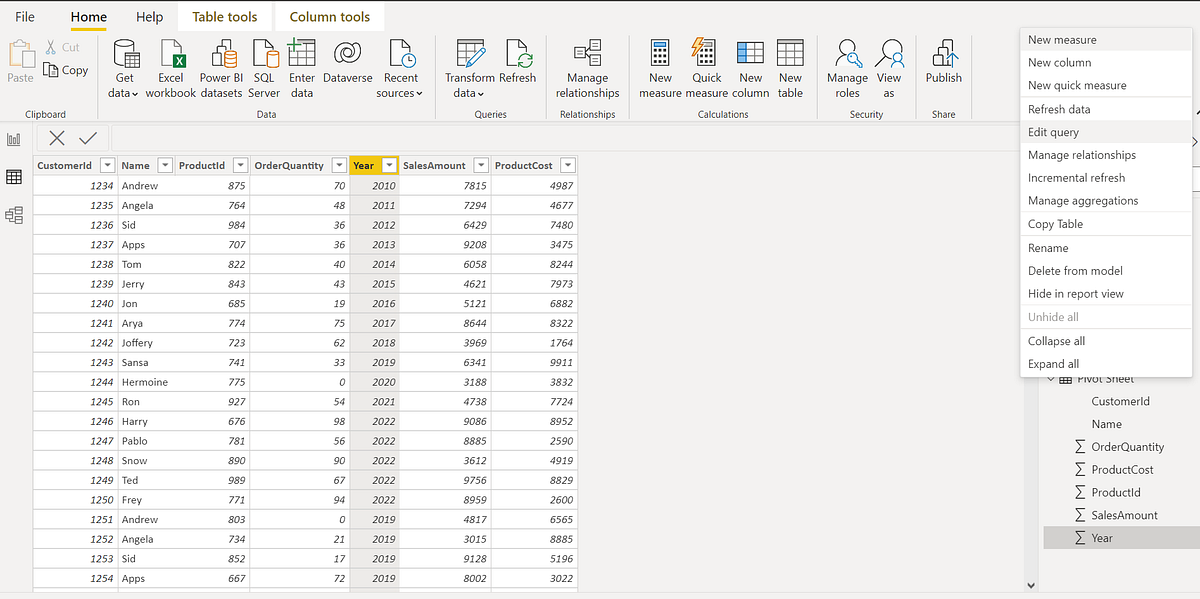1200x599 pixels.
Task: Open the Quick measure tool
Action: (x=705, y=67)
